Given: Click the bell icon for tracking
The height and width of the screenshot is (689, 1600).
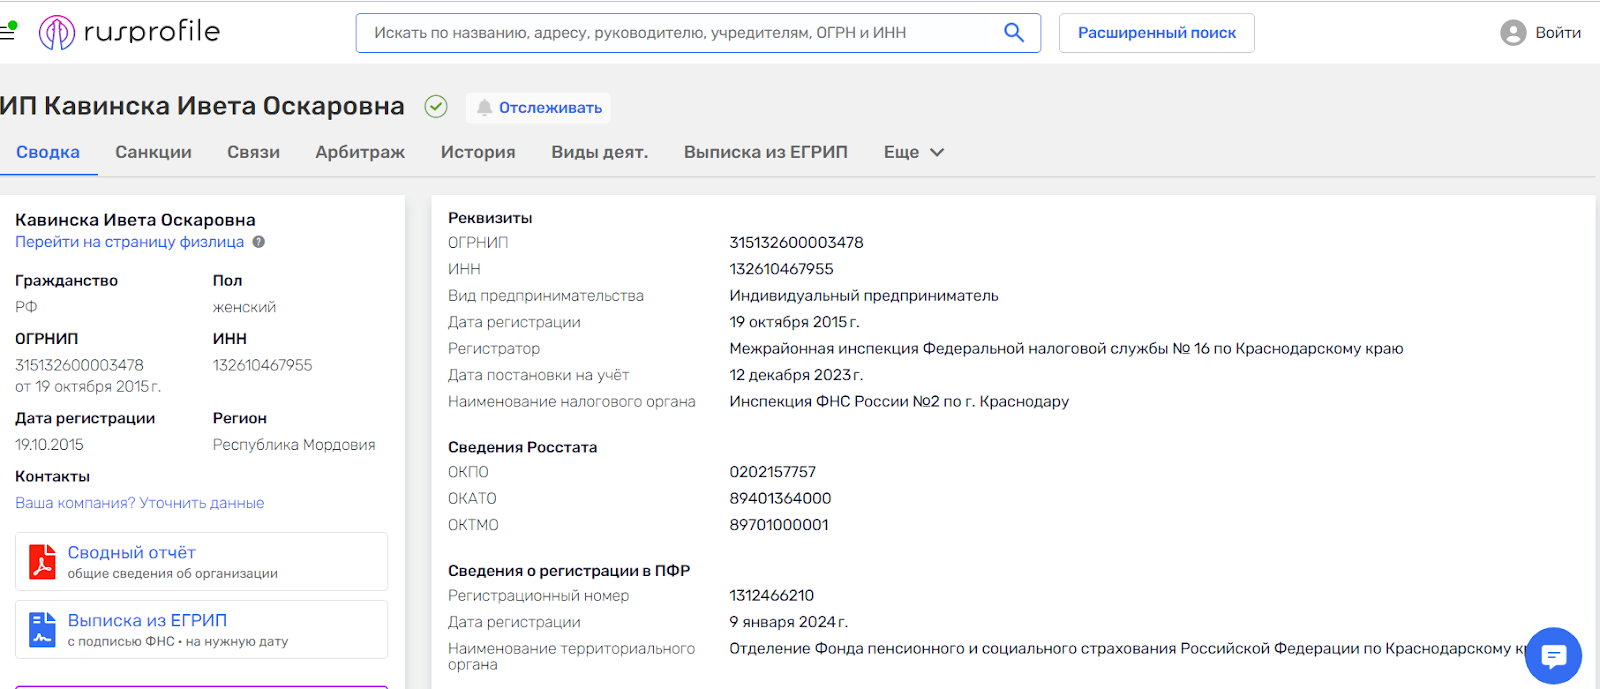Looking at the screenshot, I should (484, 108).
